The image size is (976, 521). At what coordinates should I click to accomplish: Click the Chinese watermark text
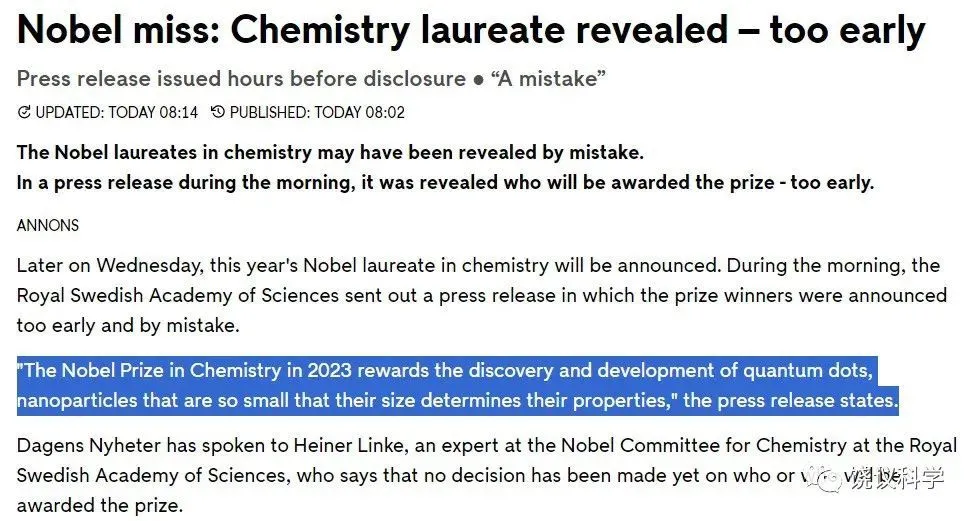tap(898, 479)
